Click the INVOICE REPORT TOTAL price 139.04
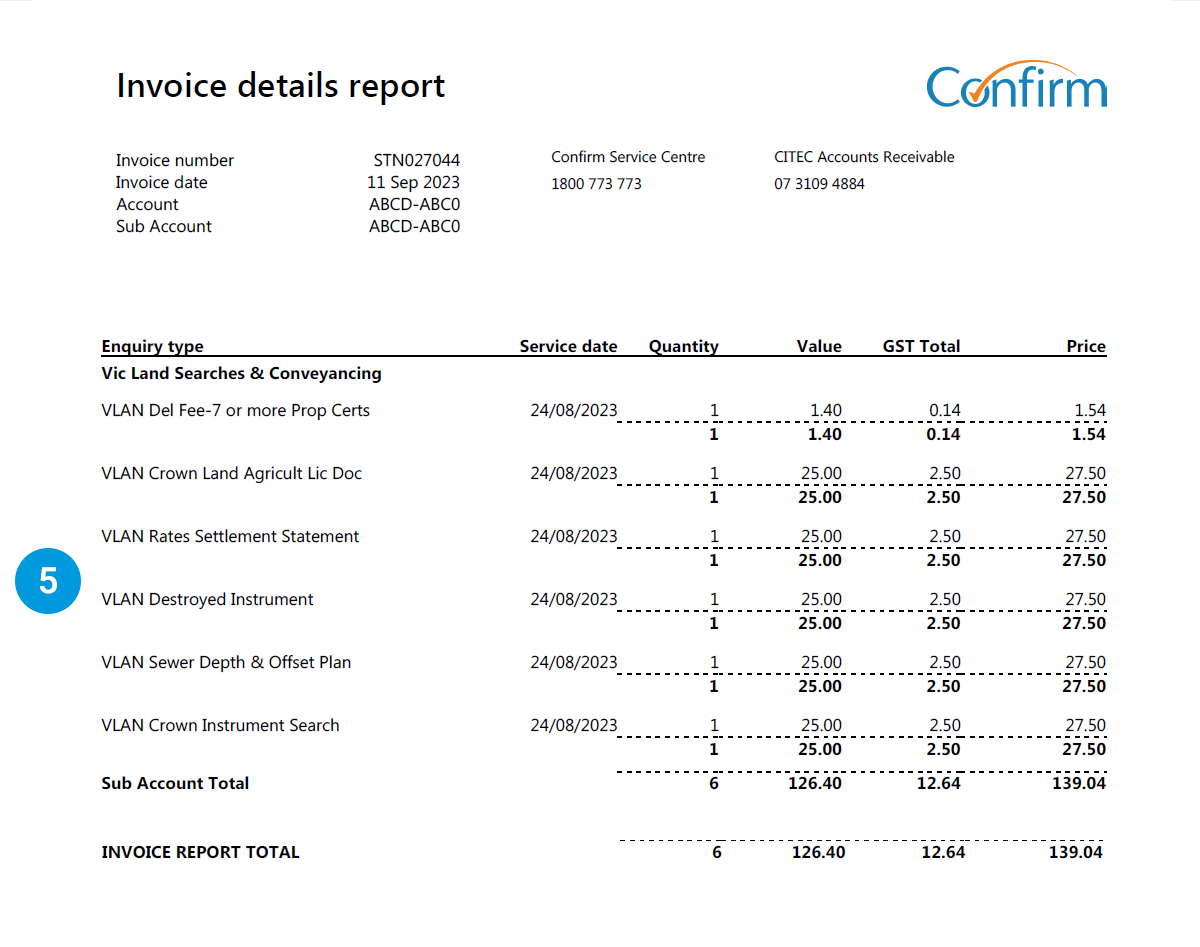This screenshot has width=1200, height=947. 1077,852
